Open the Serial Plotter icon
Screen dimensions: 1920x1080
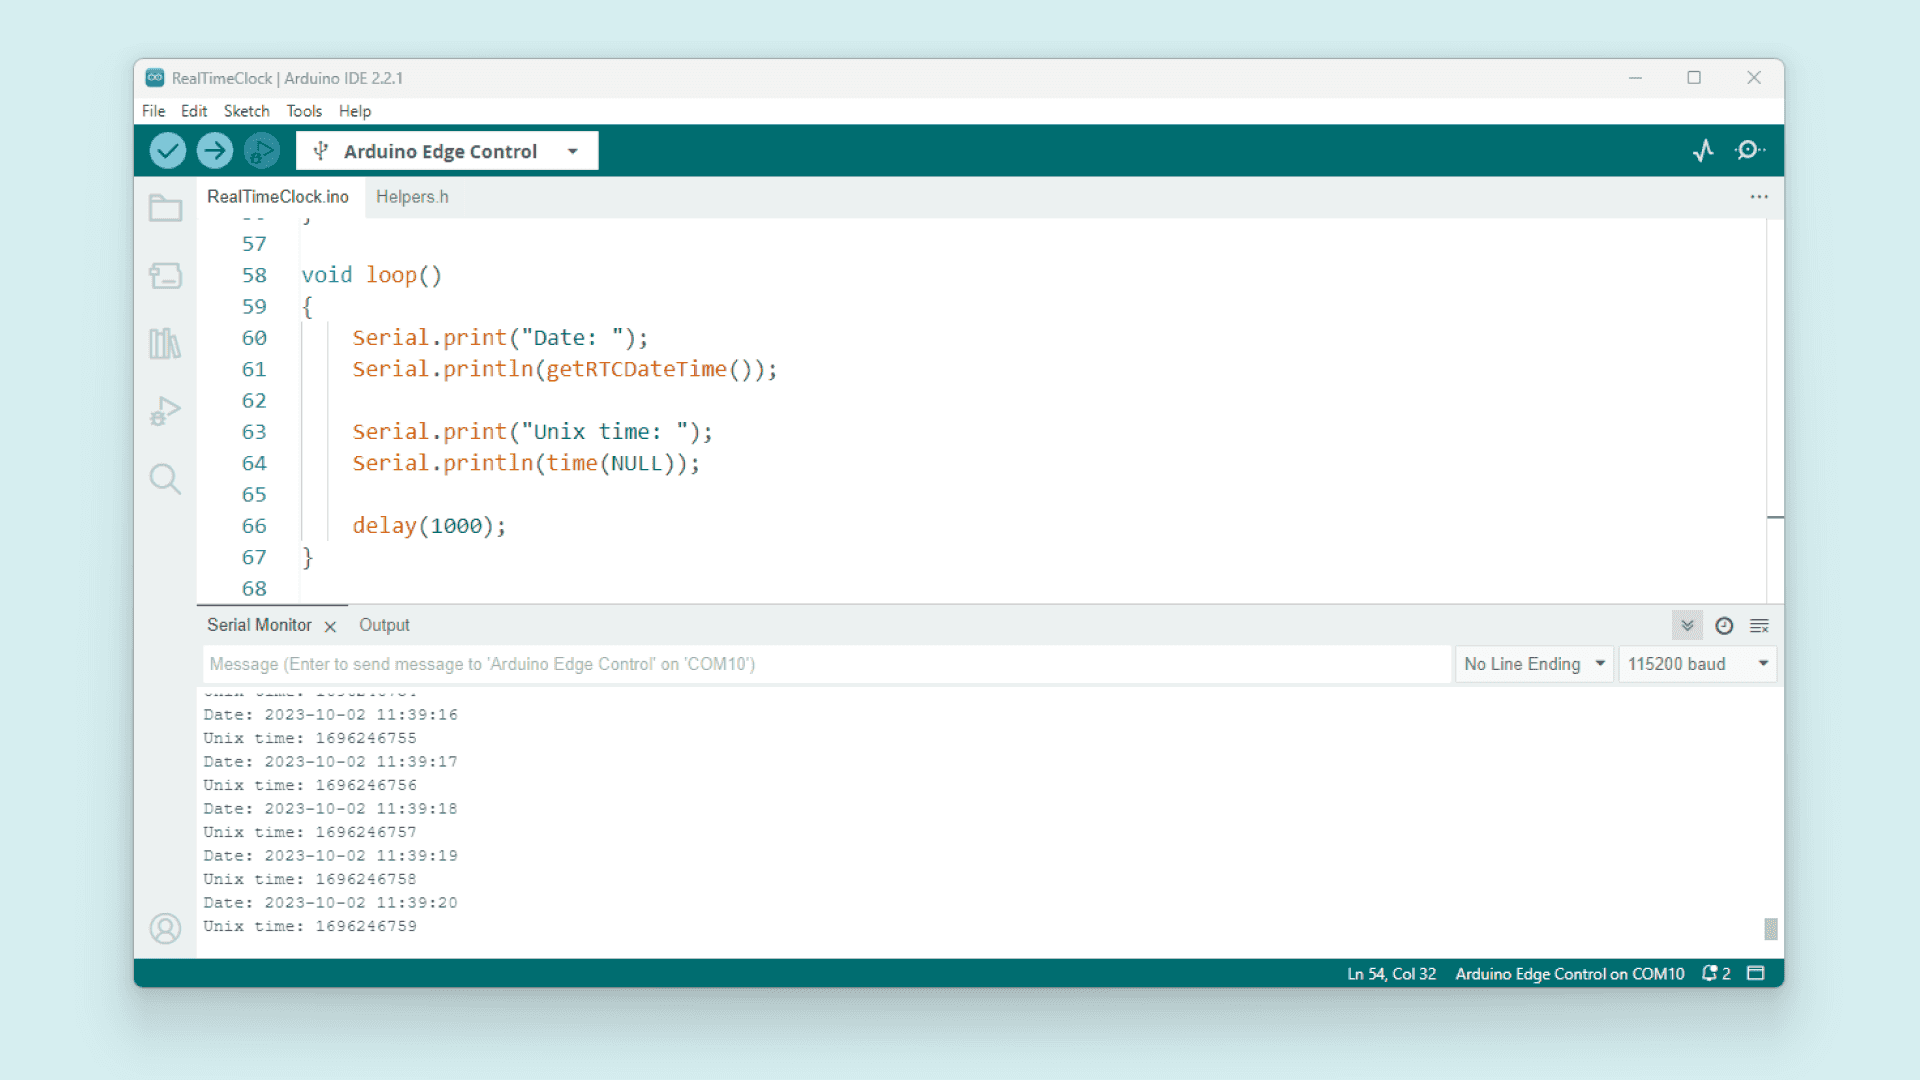tap(1703, 151)
